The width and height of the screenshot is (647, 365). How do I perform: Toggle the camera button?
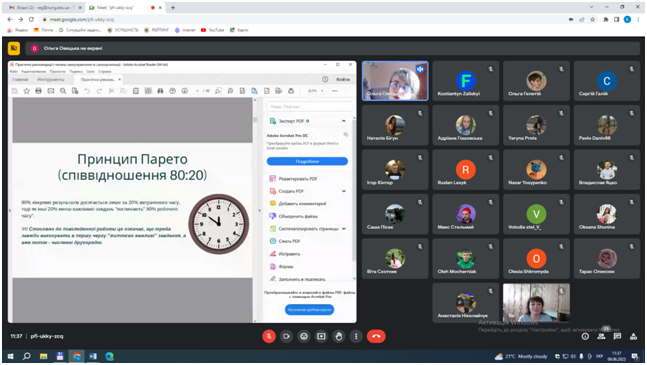286,337
